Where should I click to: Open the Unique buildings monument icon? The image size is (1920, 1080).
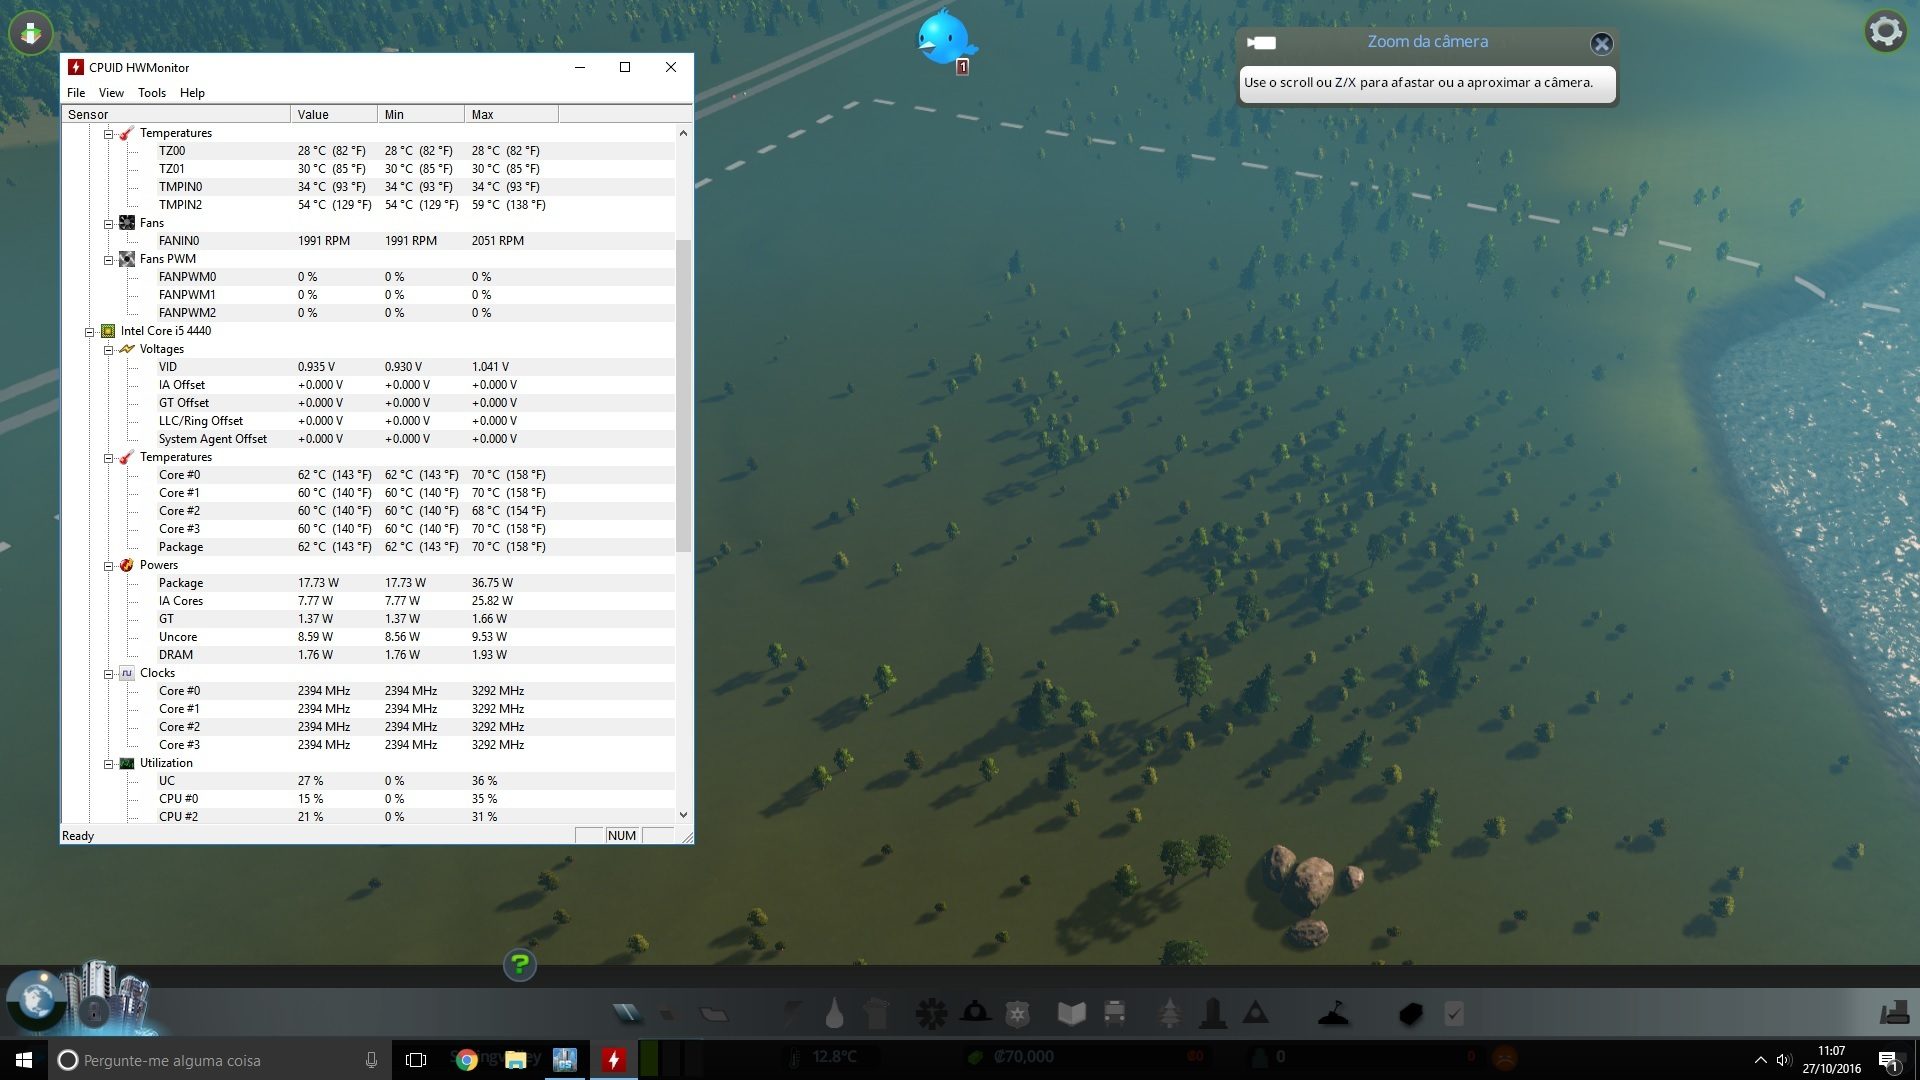click(1213, 1014)
